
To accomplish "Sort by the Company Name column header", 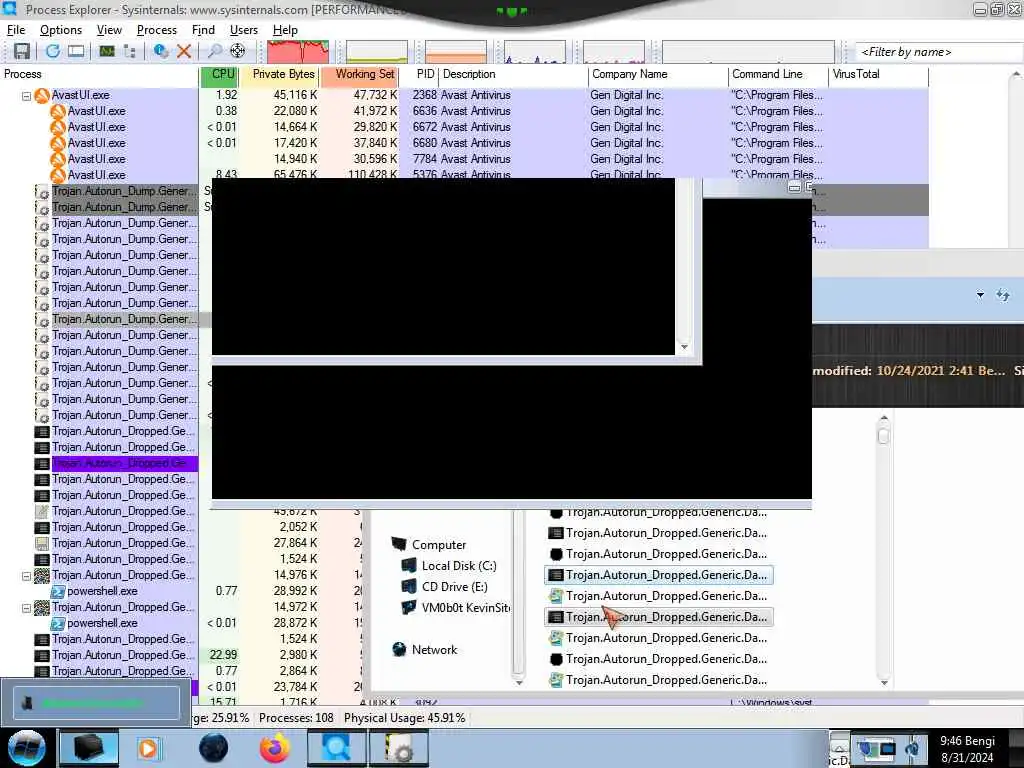I will [x=658, y=74].
